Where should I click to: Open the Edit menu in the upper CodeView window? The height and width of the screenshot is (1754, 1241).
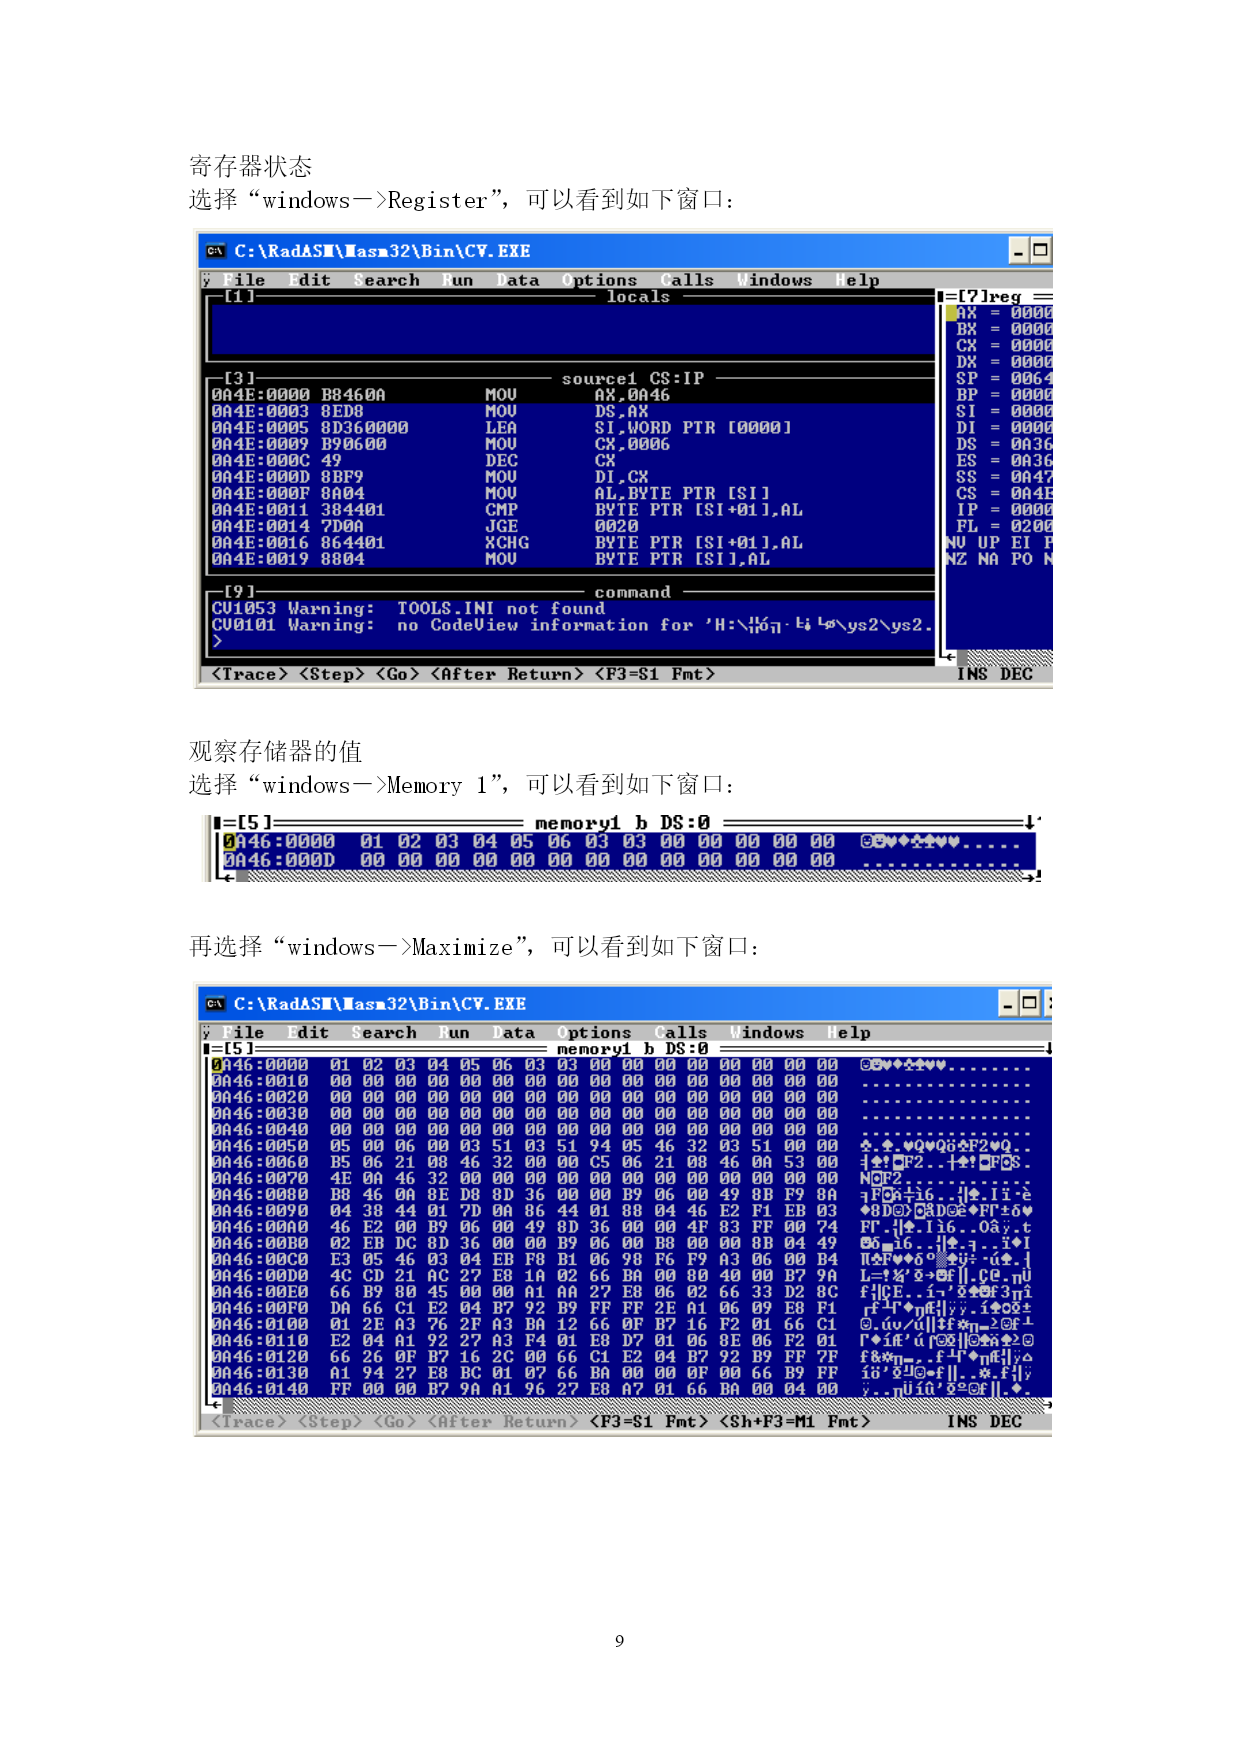(310, 280)
